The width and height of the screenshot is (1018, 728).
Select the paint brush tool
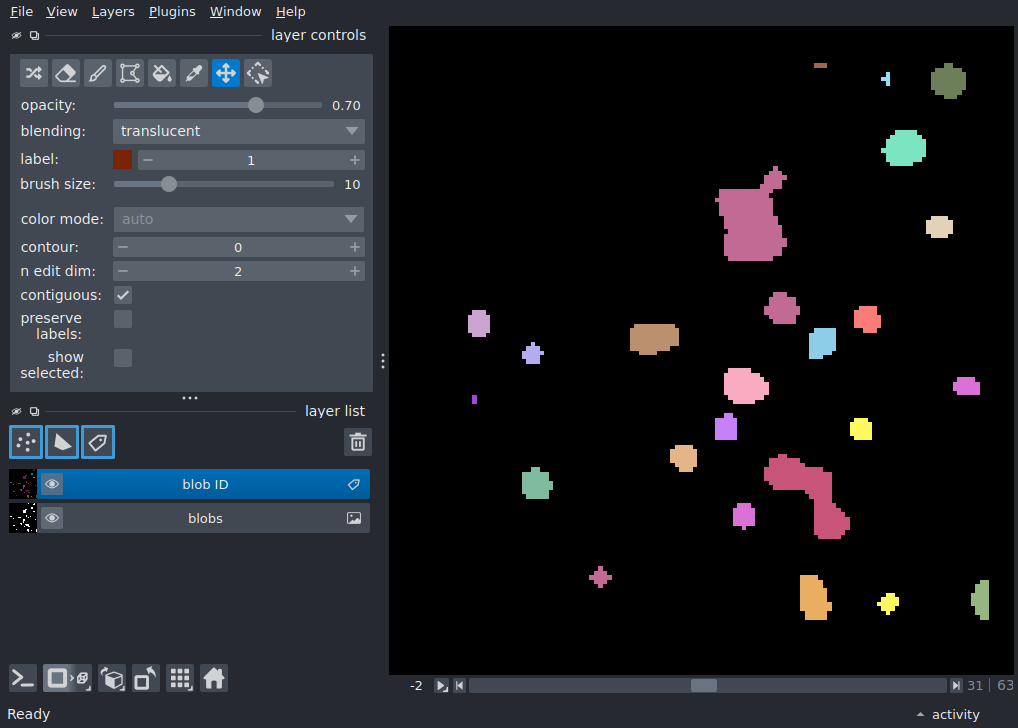click(97, 73)
